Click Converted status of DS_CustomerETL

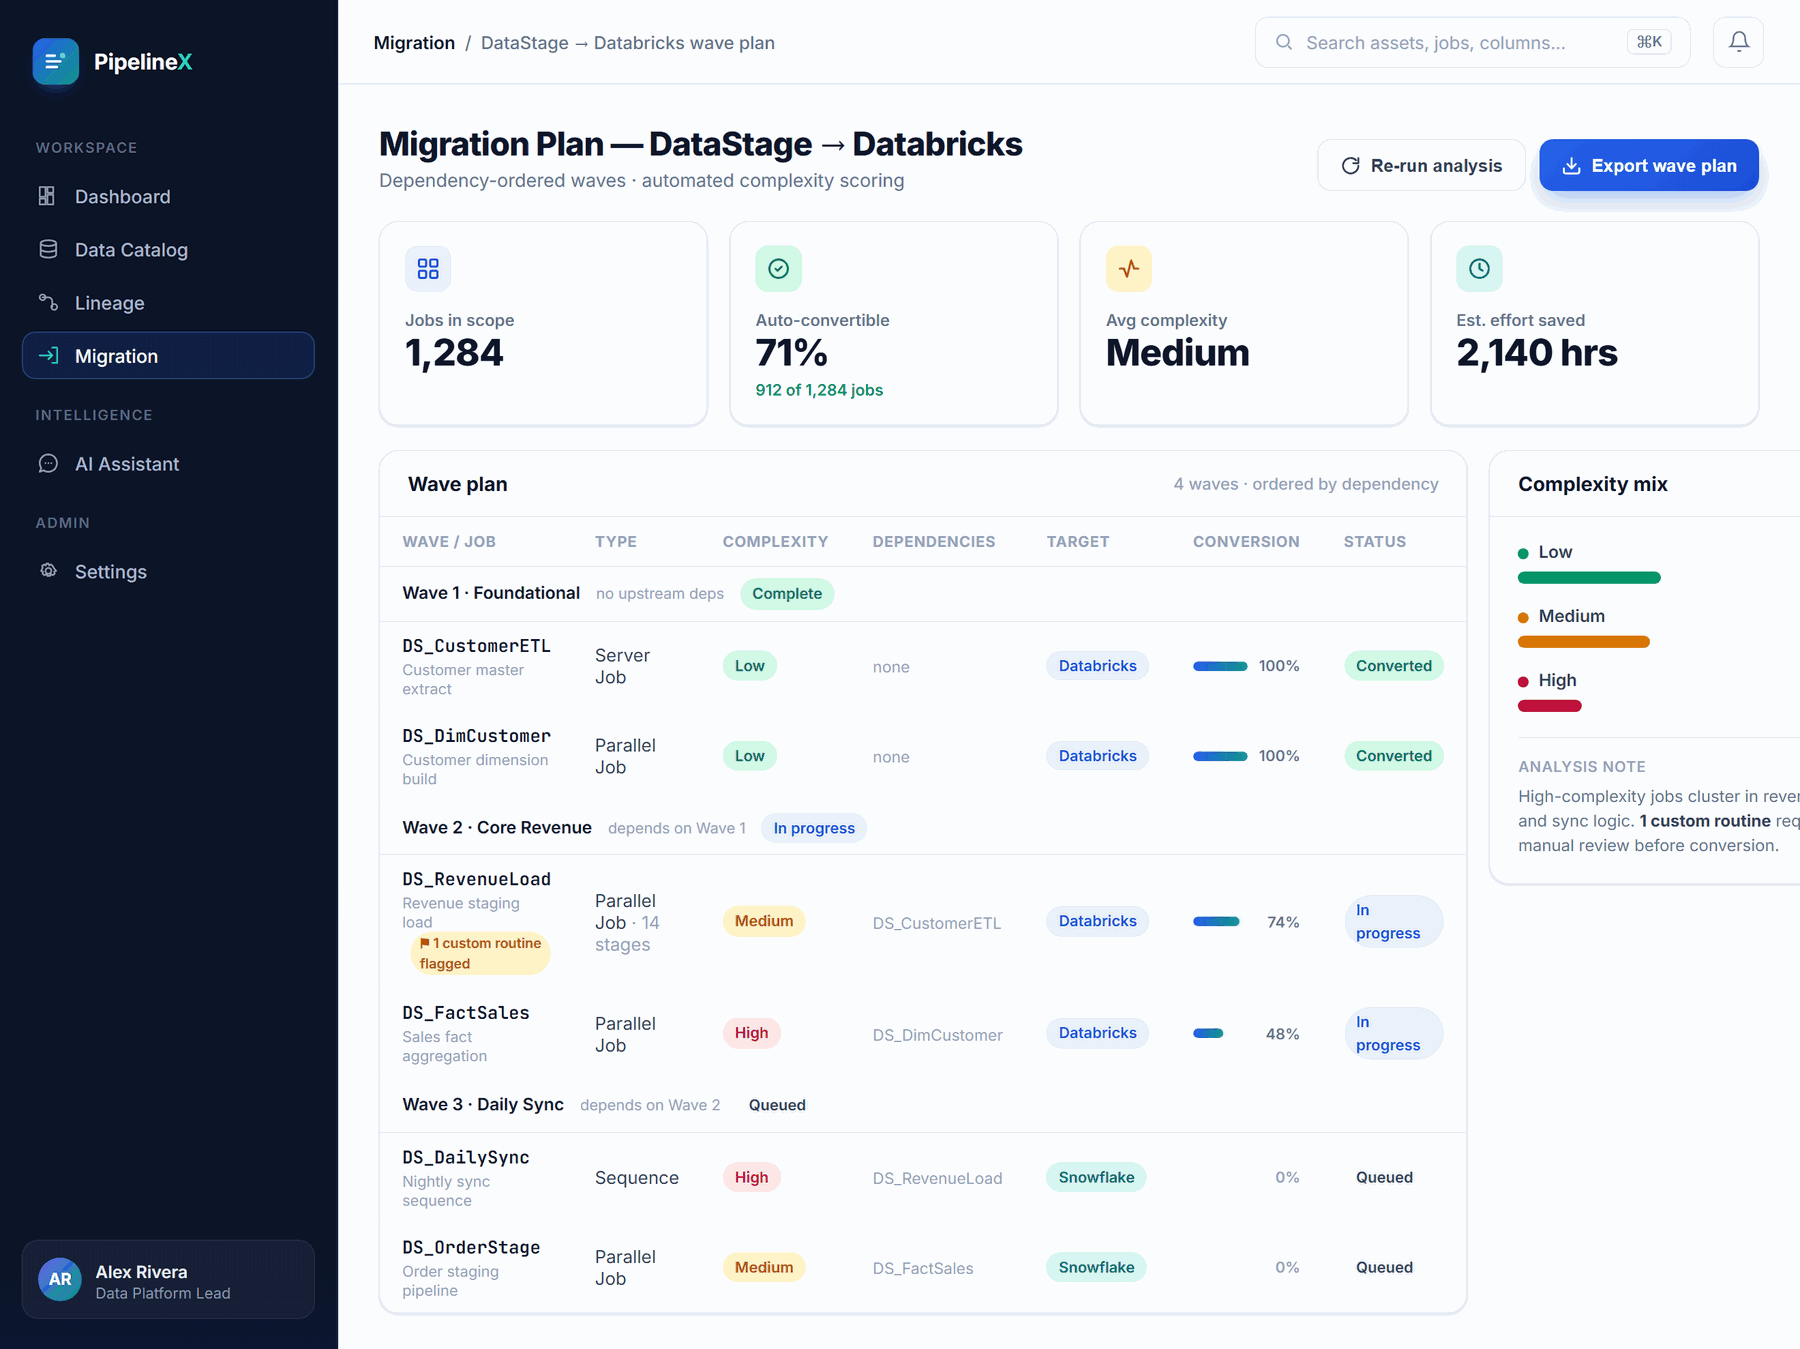click(x=1393, y=666)
